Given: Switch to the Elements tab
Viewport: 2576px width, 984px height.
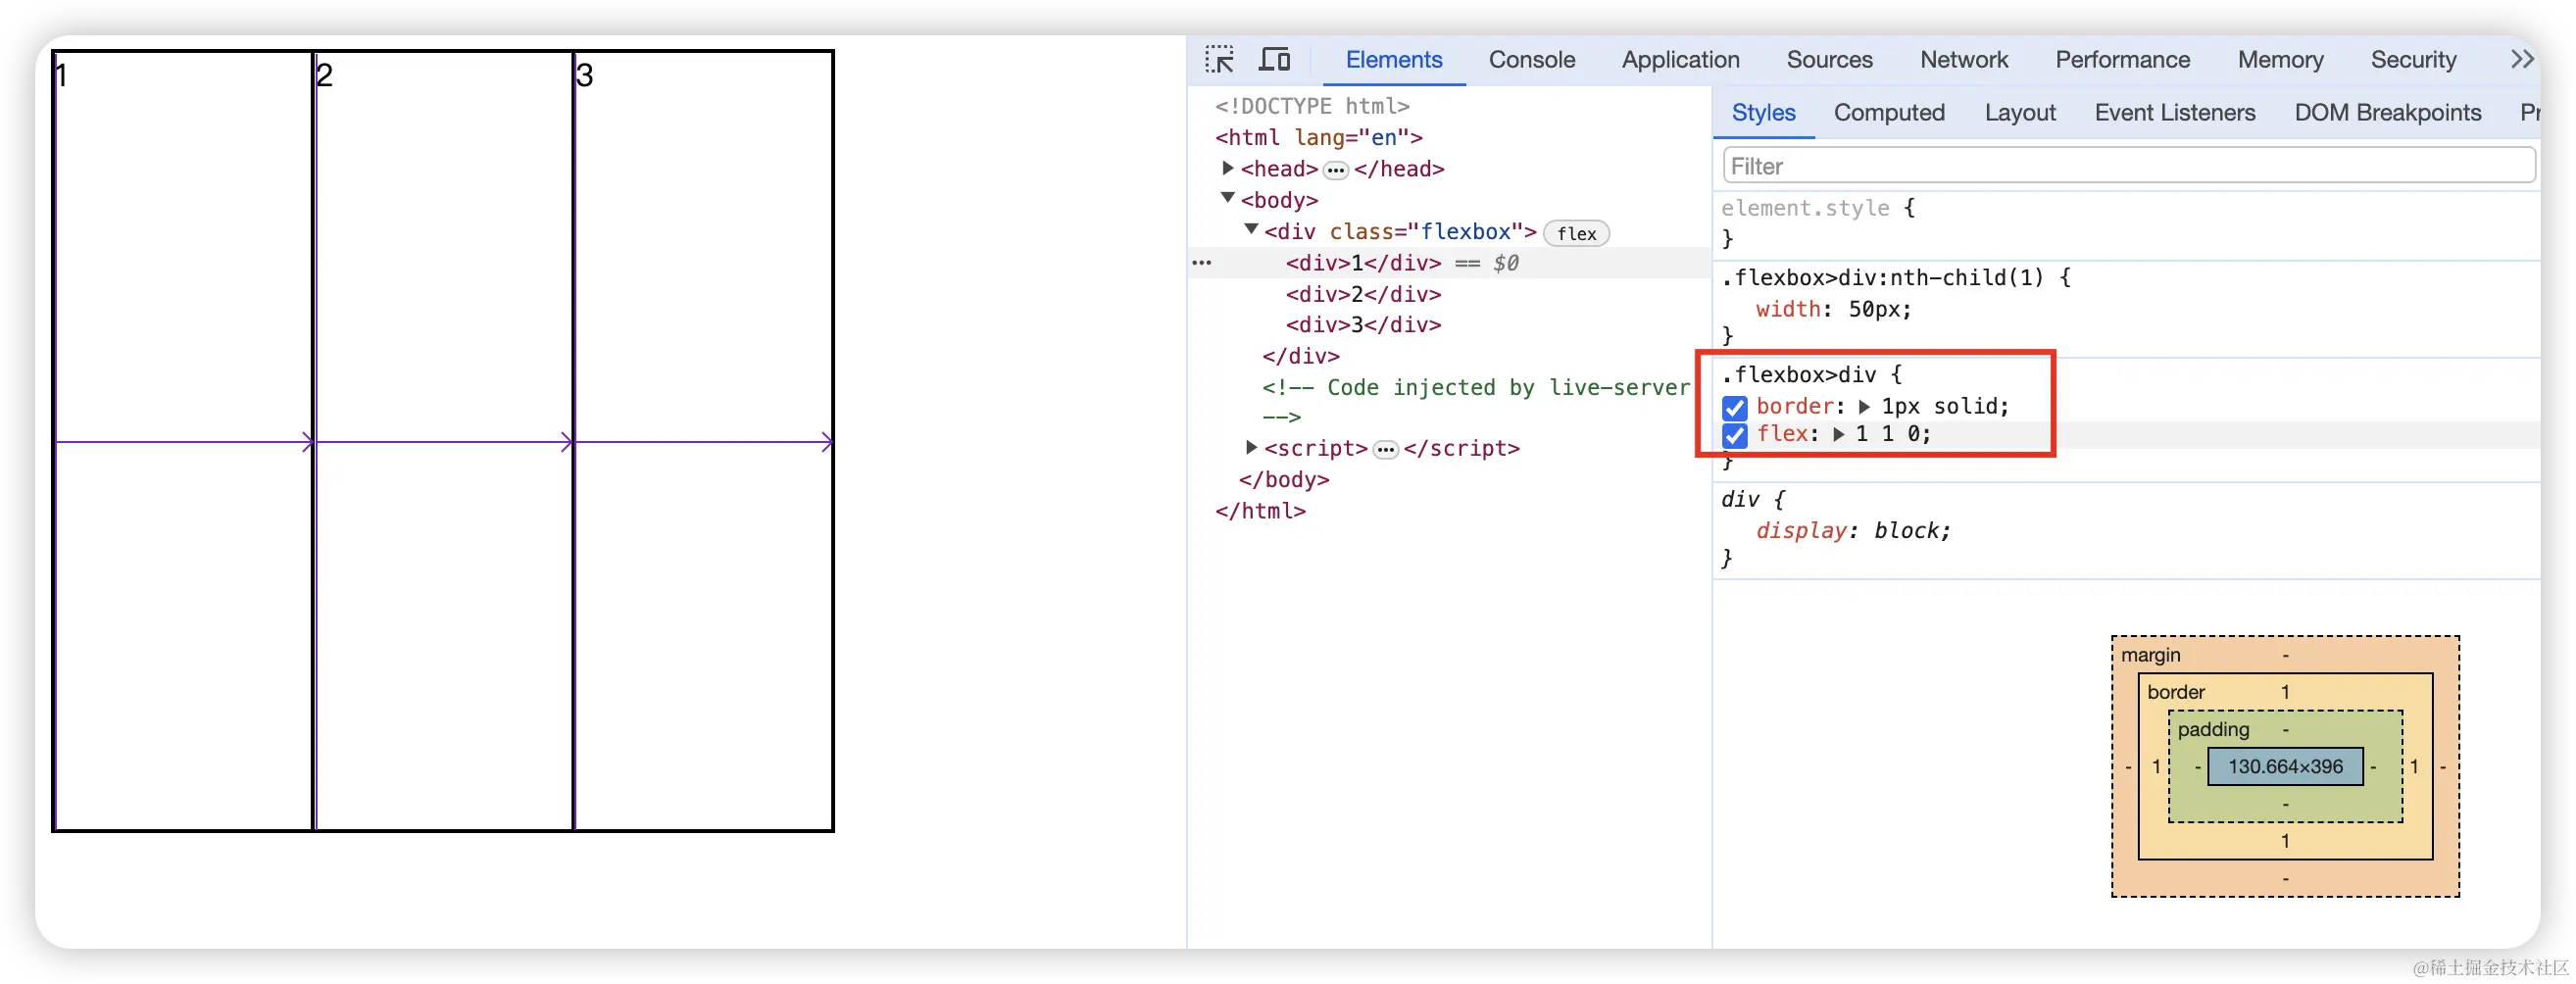Looking at the screenshot, I should (x=1393, y=60).
